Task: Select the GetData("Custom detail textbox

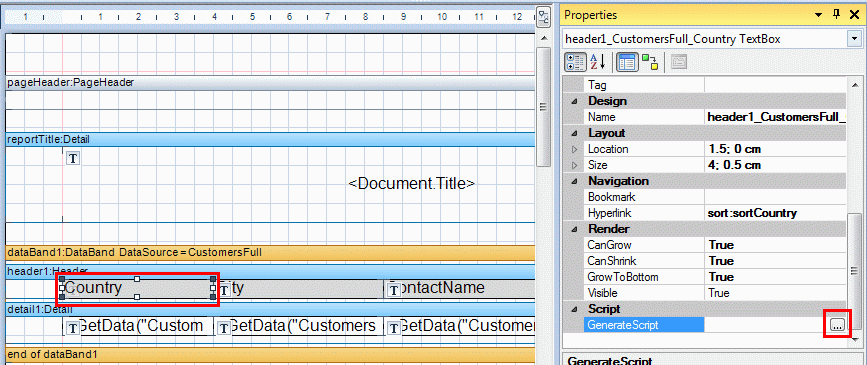Action: (x=138, y=326)
